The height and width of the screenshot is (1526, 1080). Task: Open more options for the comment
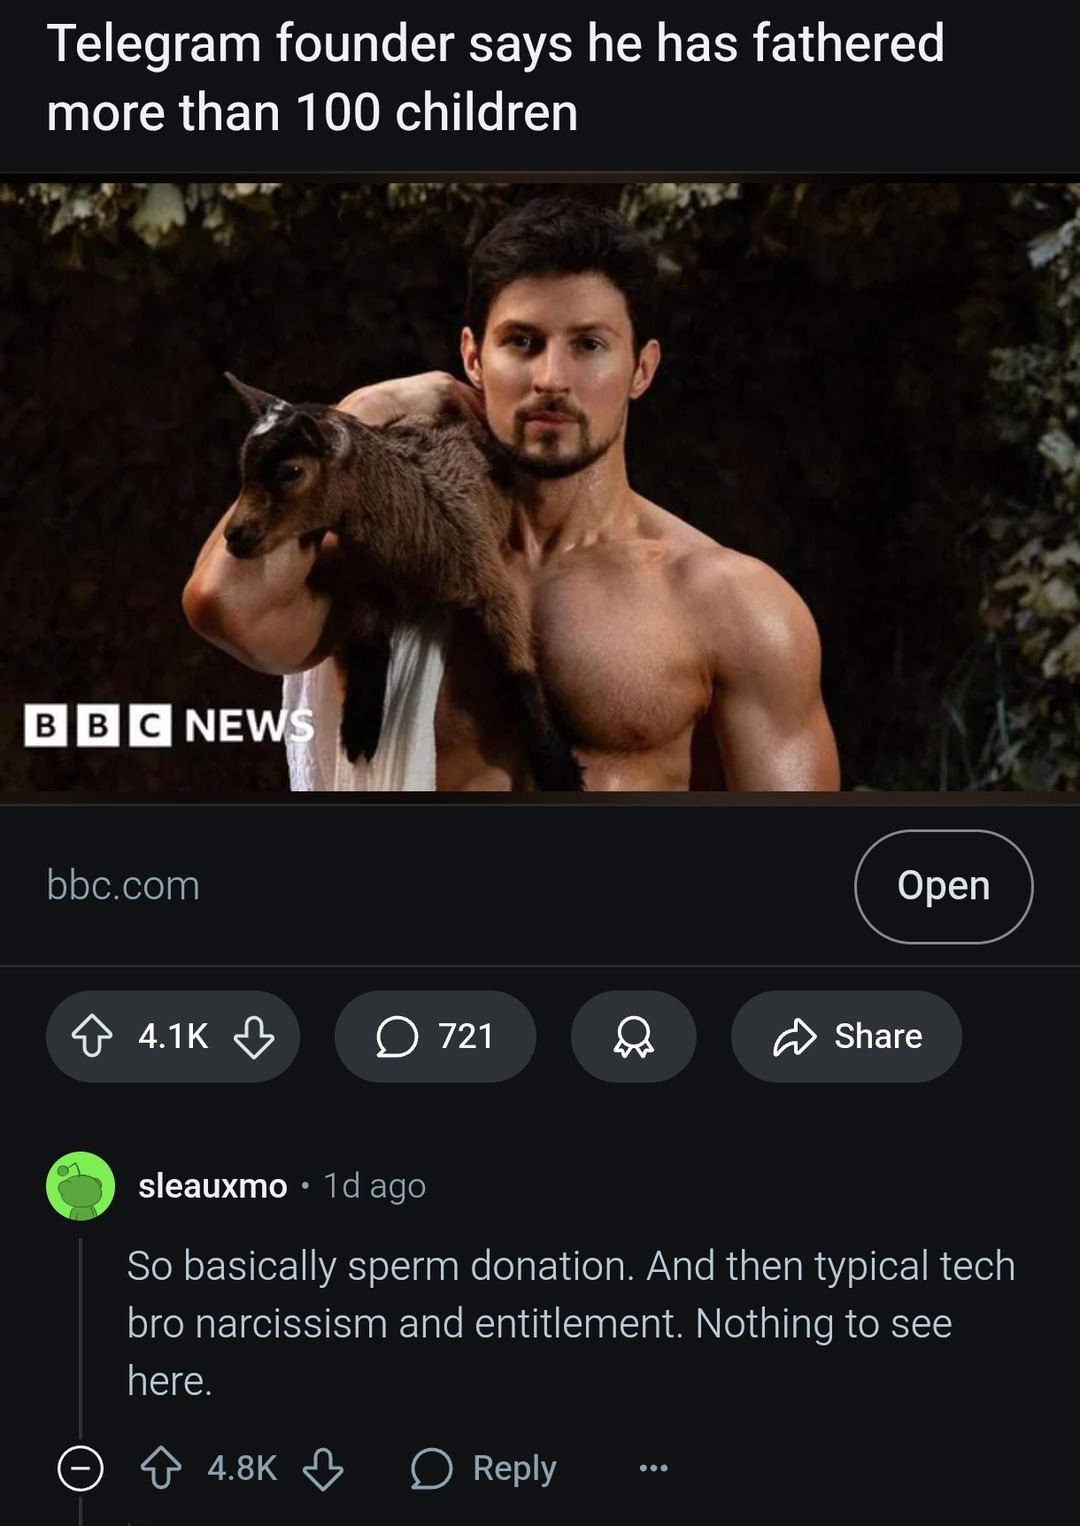coord(653,1469)
